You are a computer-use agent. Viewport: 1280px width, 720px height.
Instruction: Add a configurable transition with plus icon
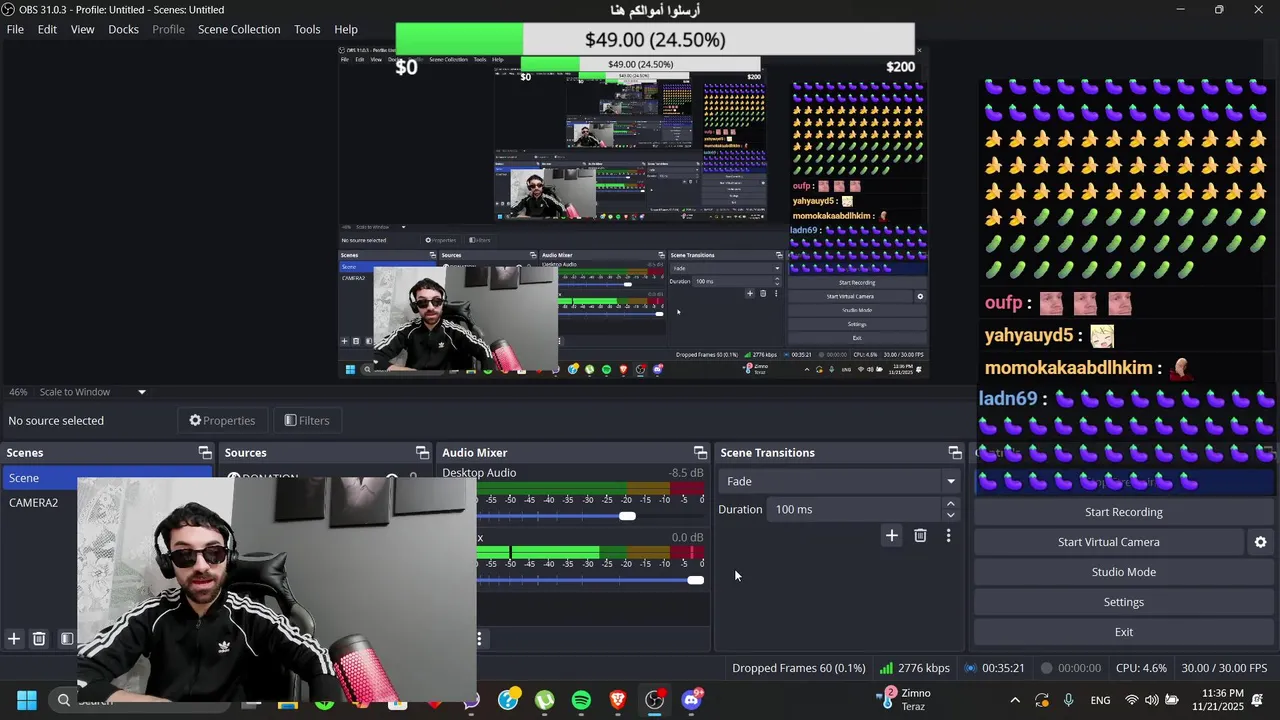[891, 536]
